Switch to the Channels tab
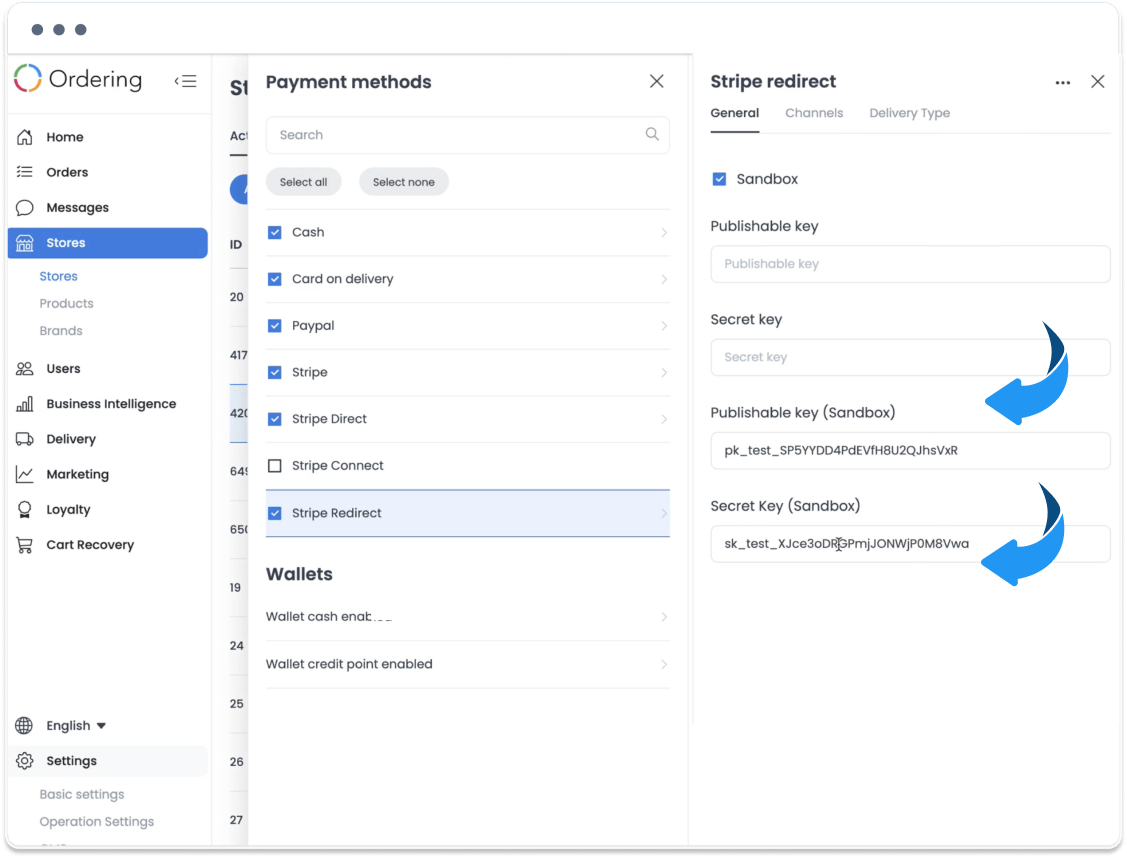1127x859 pixels. (814, 113)
